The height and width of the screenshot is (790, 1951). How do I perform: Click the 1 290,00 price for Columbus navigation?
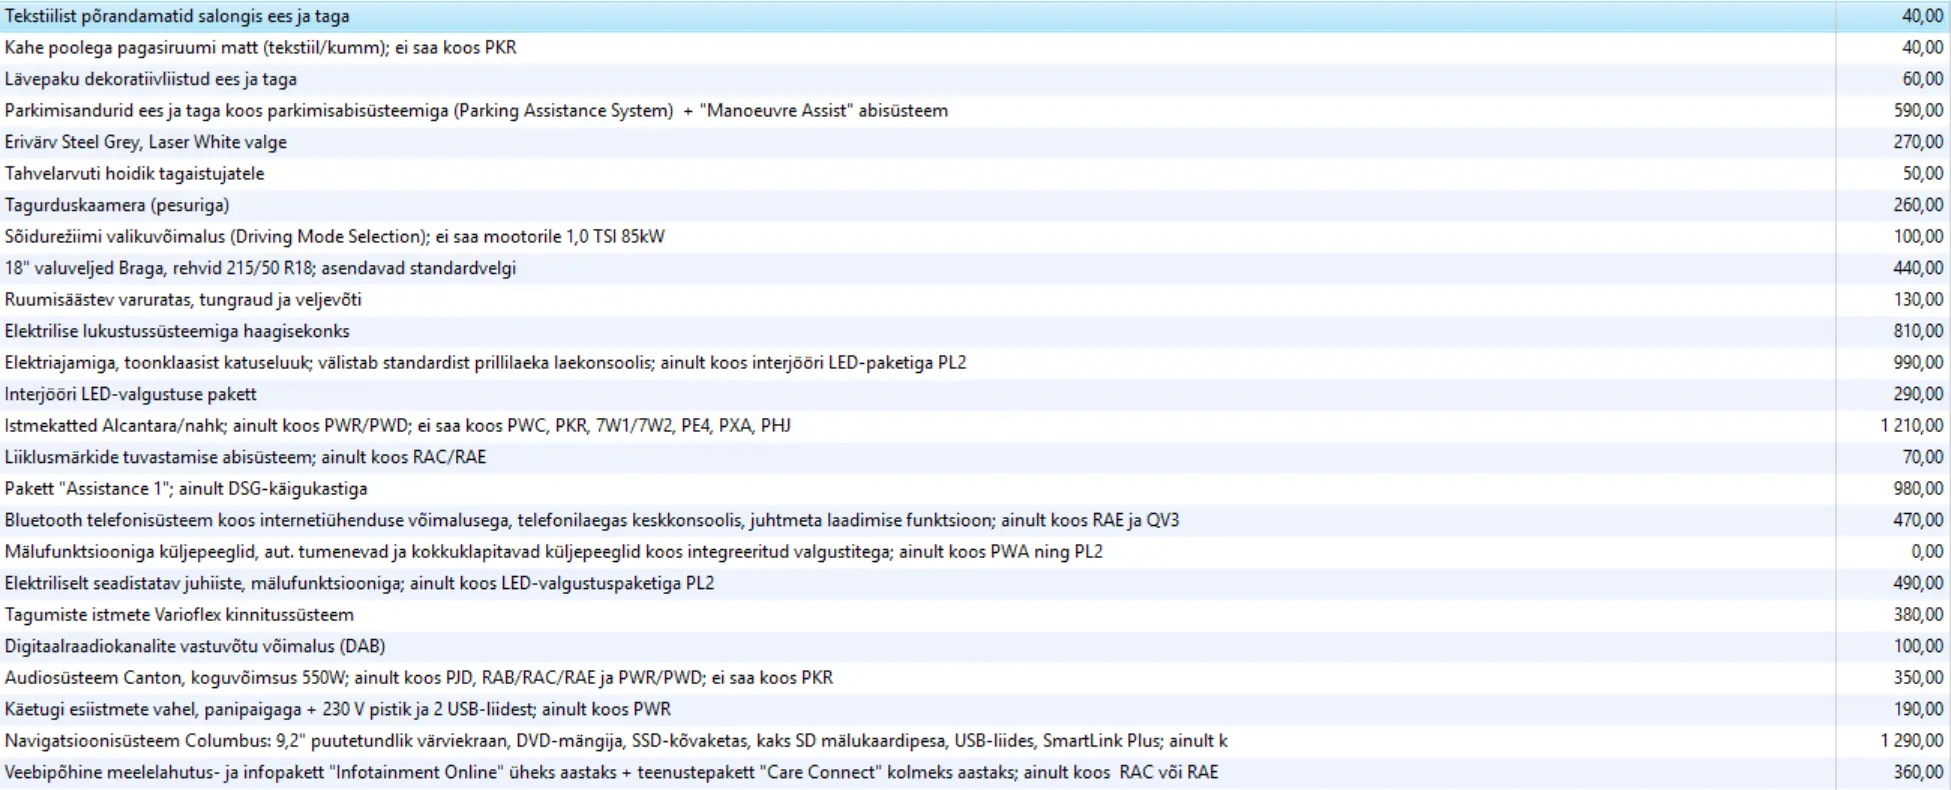1911,741
